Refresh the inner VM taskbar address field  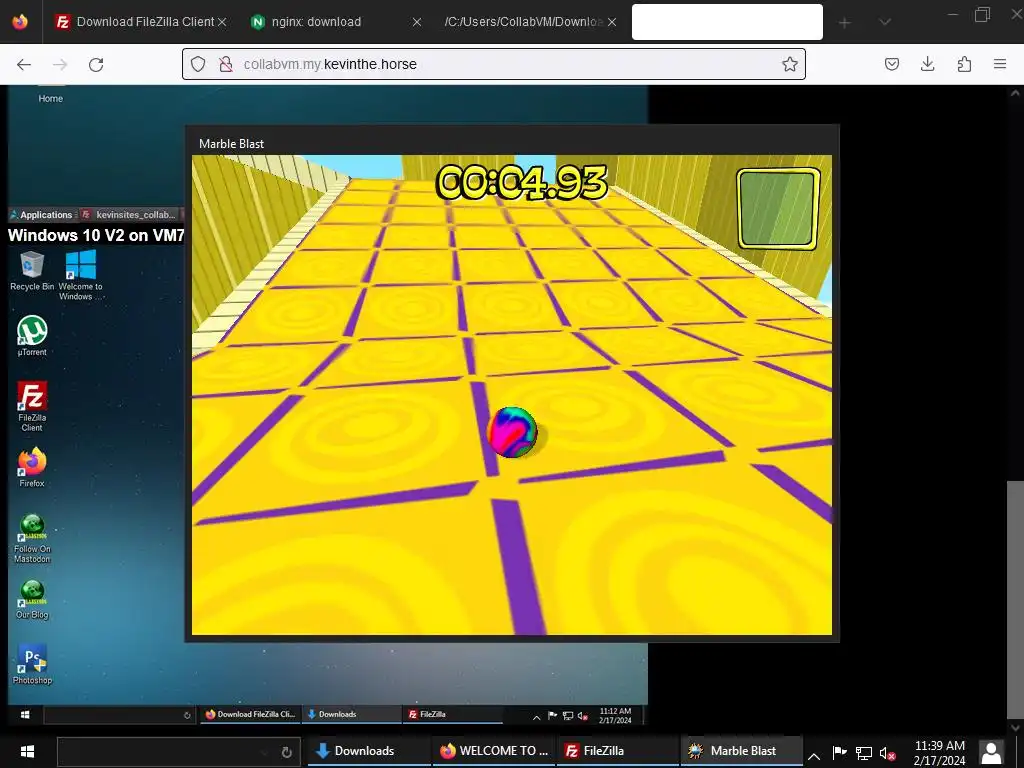click(187, 715)
